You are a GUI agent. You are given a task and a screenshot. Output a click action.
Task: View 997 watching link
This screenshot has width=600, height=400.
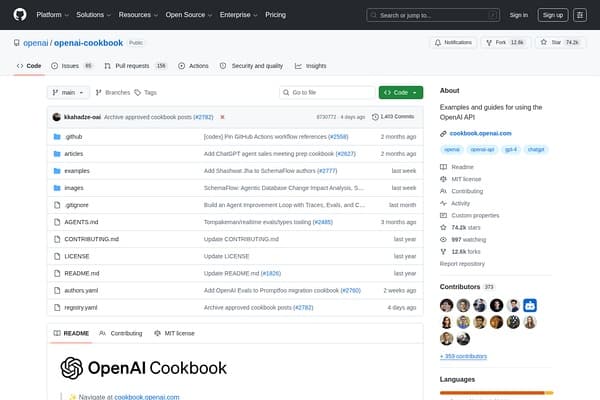coord(463,240)
